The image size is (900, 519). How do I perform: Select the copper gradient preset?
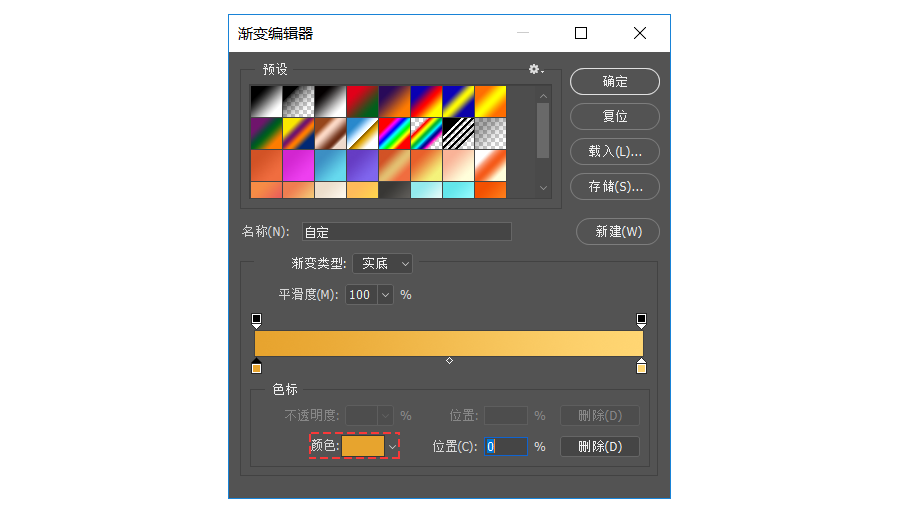(331, 133)
